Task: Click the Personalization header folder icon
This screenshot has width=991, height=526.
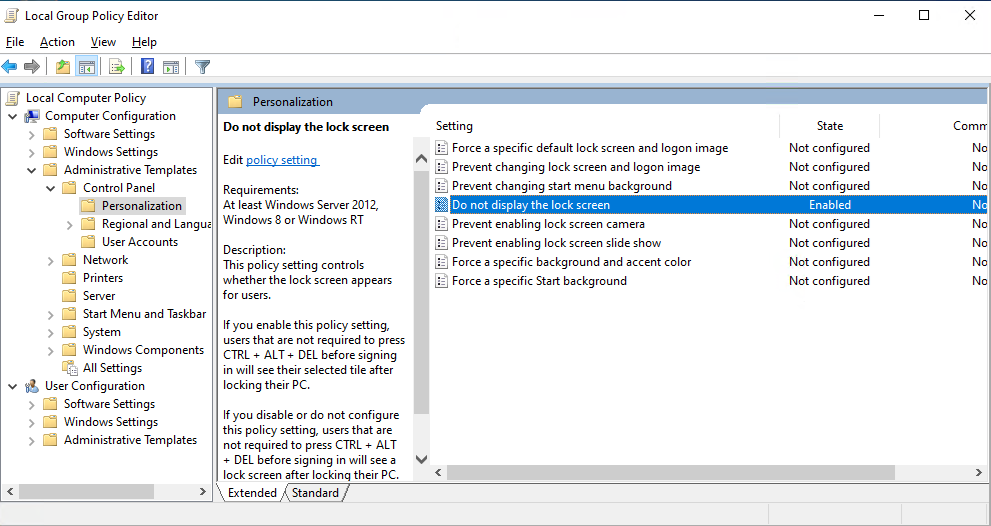Action: pyautogui.click(x=235, y=102)
